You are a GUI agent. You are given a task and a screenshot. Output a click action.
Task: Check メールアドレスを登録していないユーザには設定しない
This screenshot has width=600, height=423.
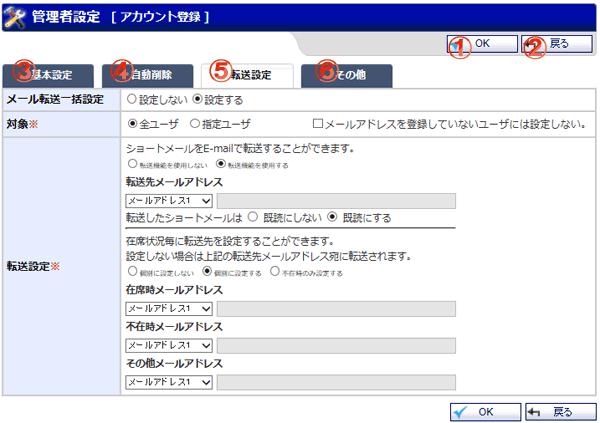coord(318,124)
